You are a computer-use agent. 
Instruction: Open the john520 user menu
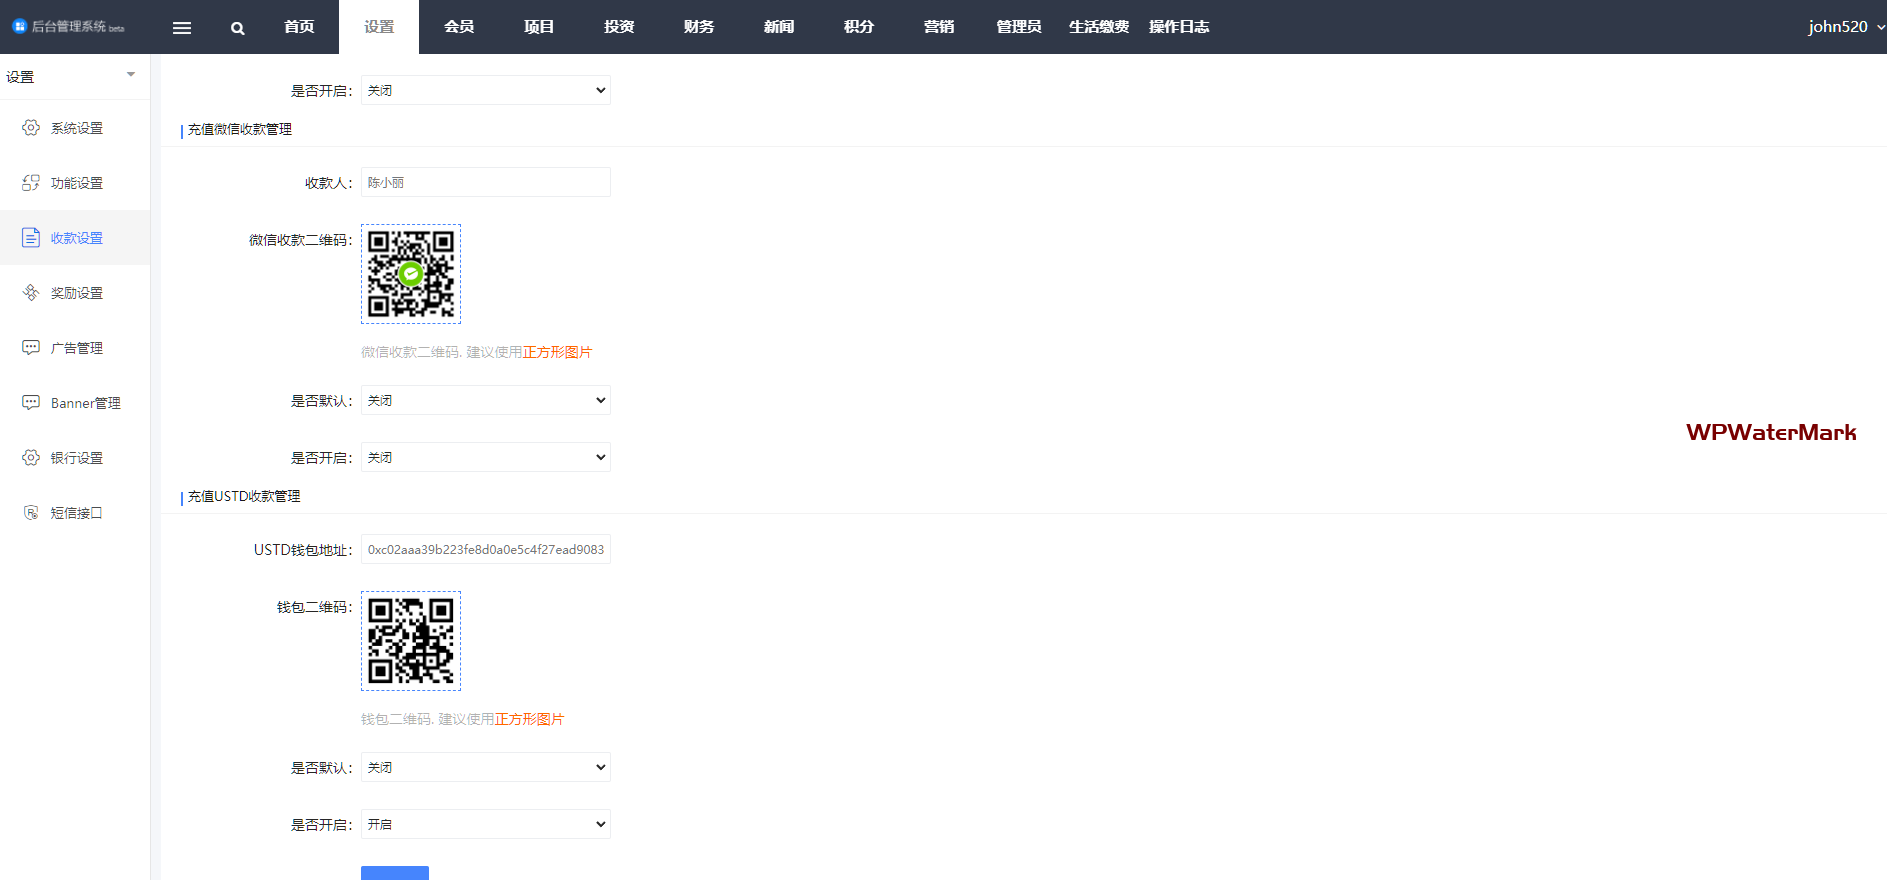[1845, 27]
